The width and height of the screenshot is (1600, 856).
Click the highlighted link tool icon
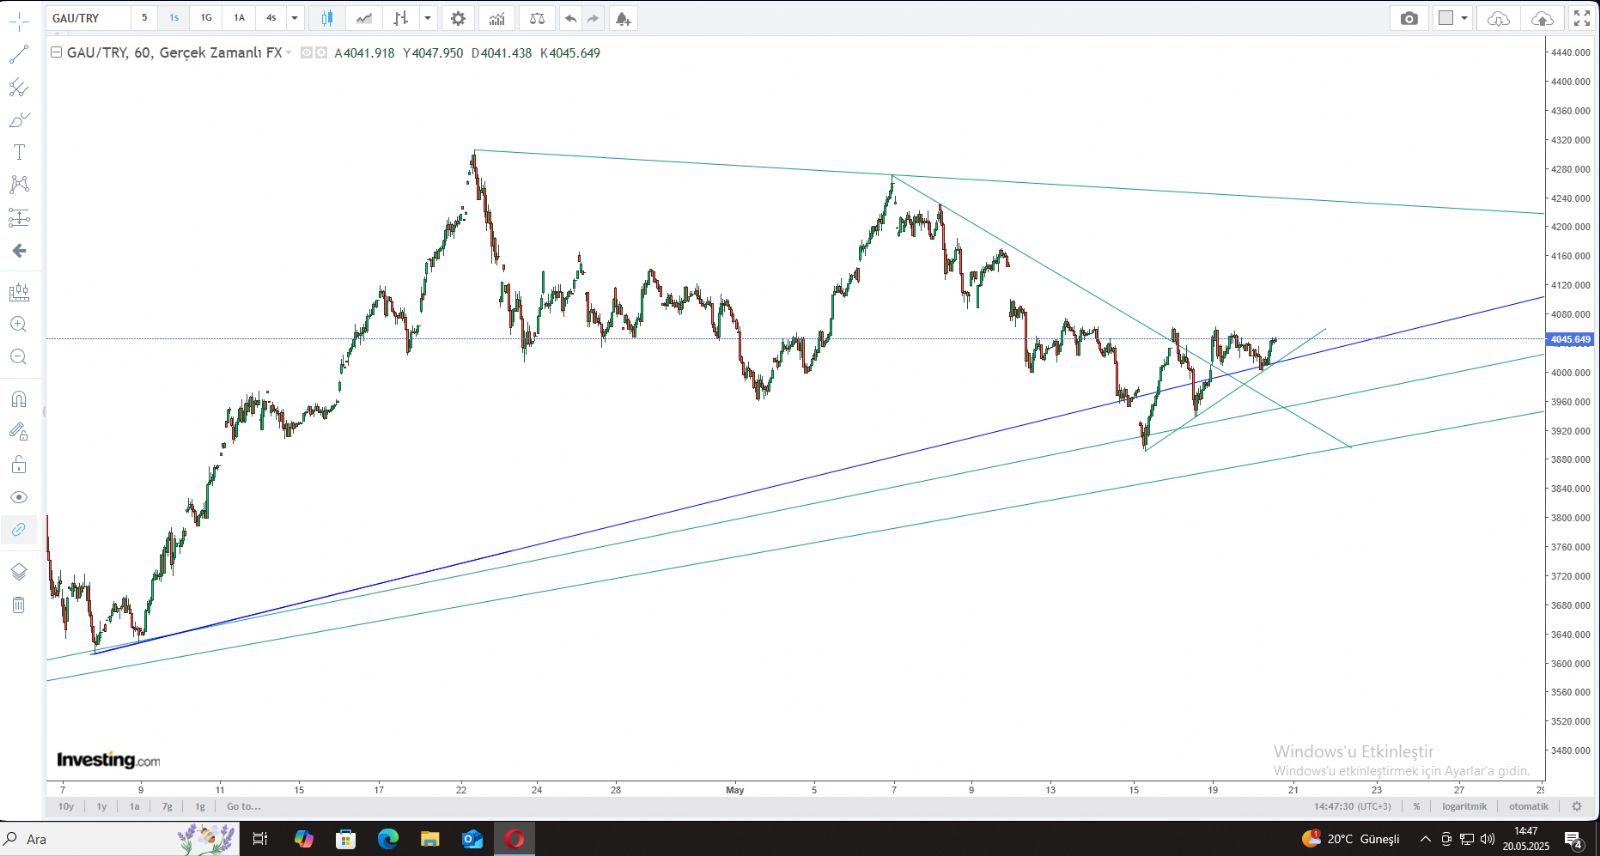pos(19,529)
